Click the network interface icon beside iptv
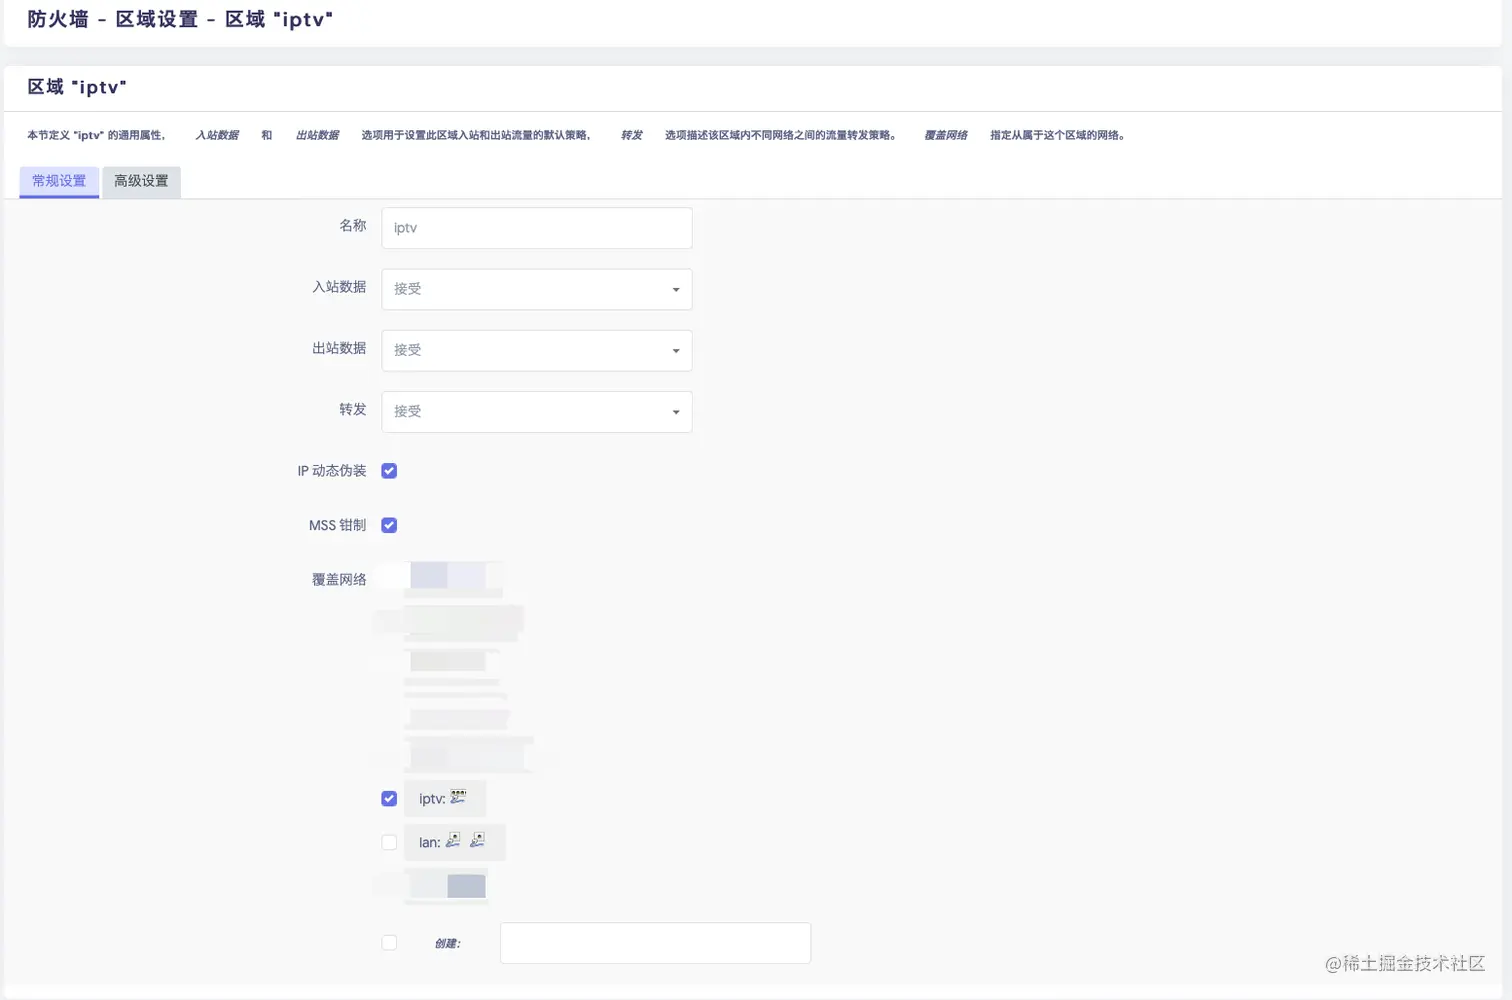Image resolution: width=1512 pixels, height=1000 pixels. click(x=458, y=797)
